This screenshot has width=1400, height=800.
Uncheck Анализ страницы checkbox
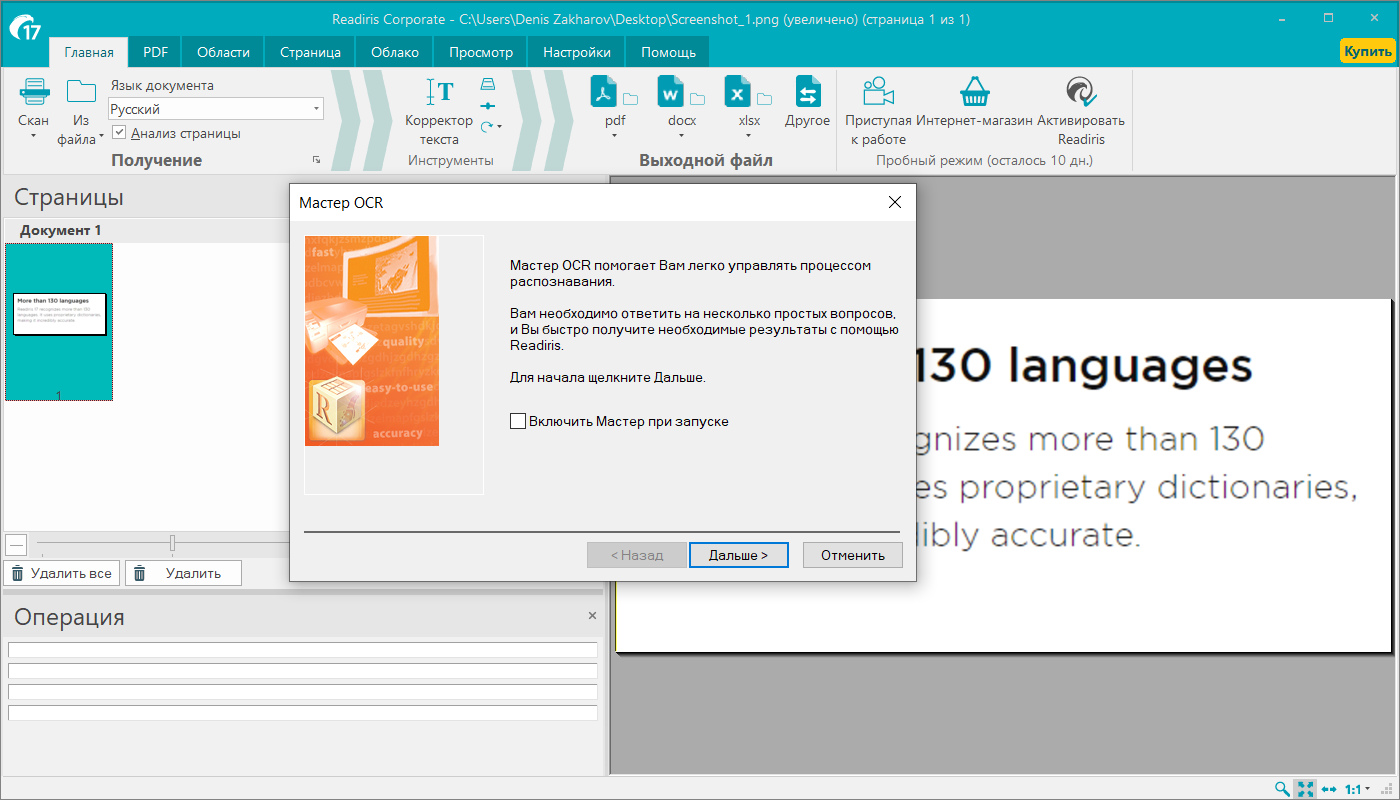pyautogui.click(x=119, y=133)
